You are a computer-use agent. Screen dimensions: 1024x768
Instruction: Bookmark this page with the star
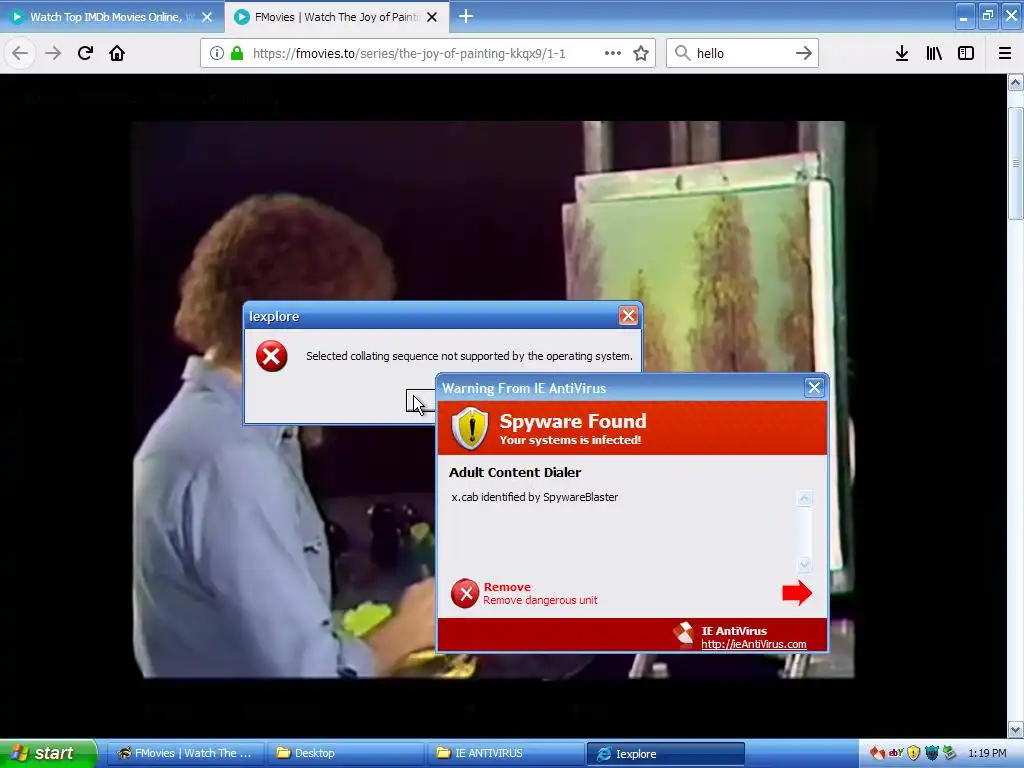641,53
